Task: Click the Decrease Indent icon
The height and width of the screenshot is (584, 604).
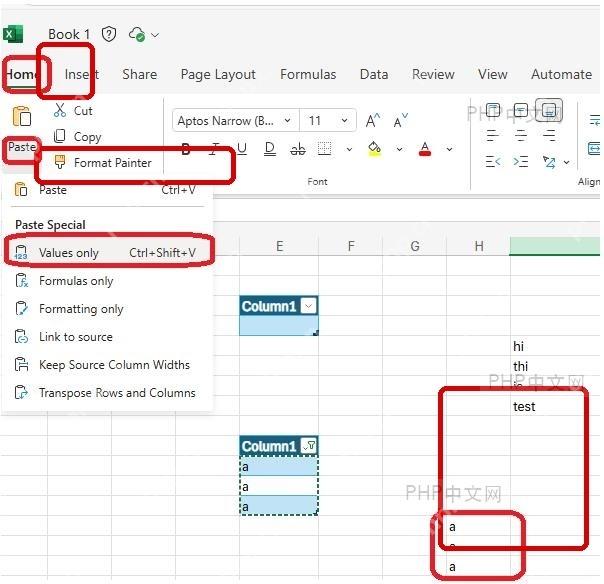Action: click(x=493, y=161)
